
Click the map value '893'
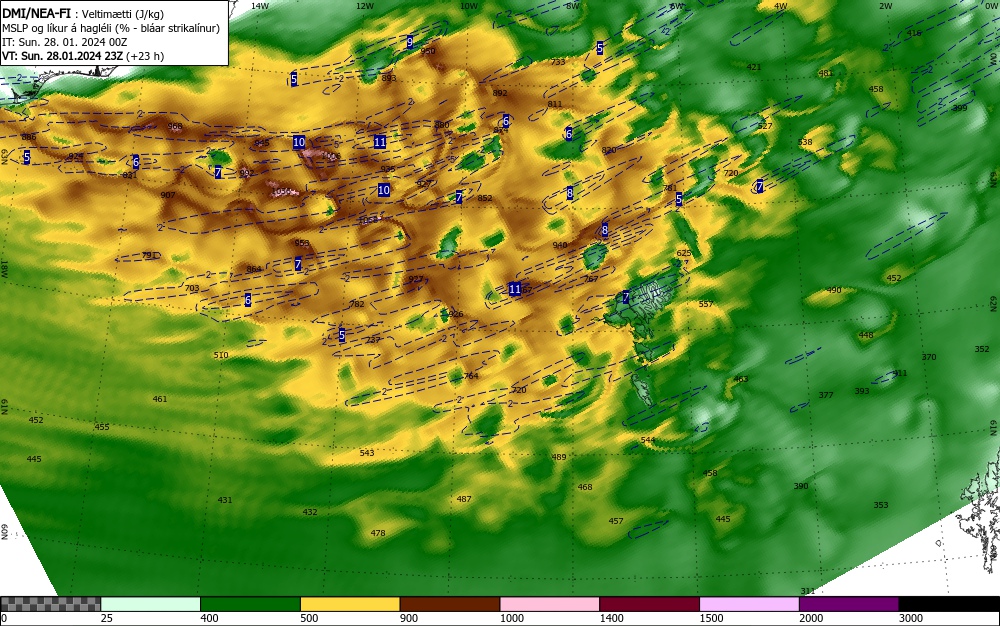388,78
